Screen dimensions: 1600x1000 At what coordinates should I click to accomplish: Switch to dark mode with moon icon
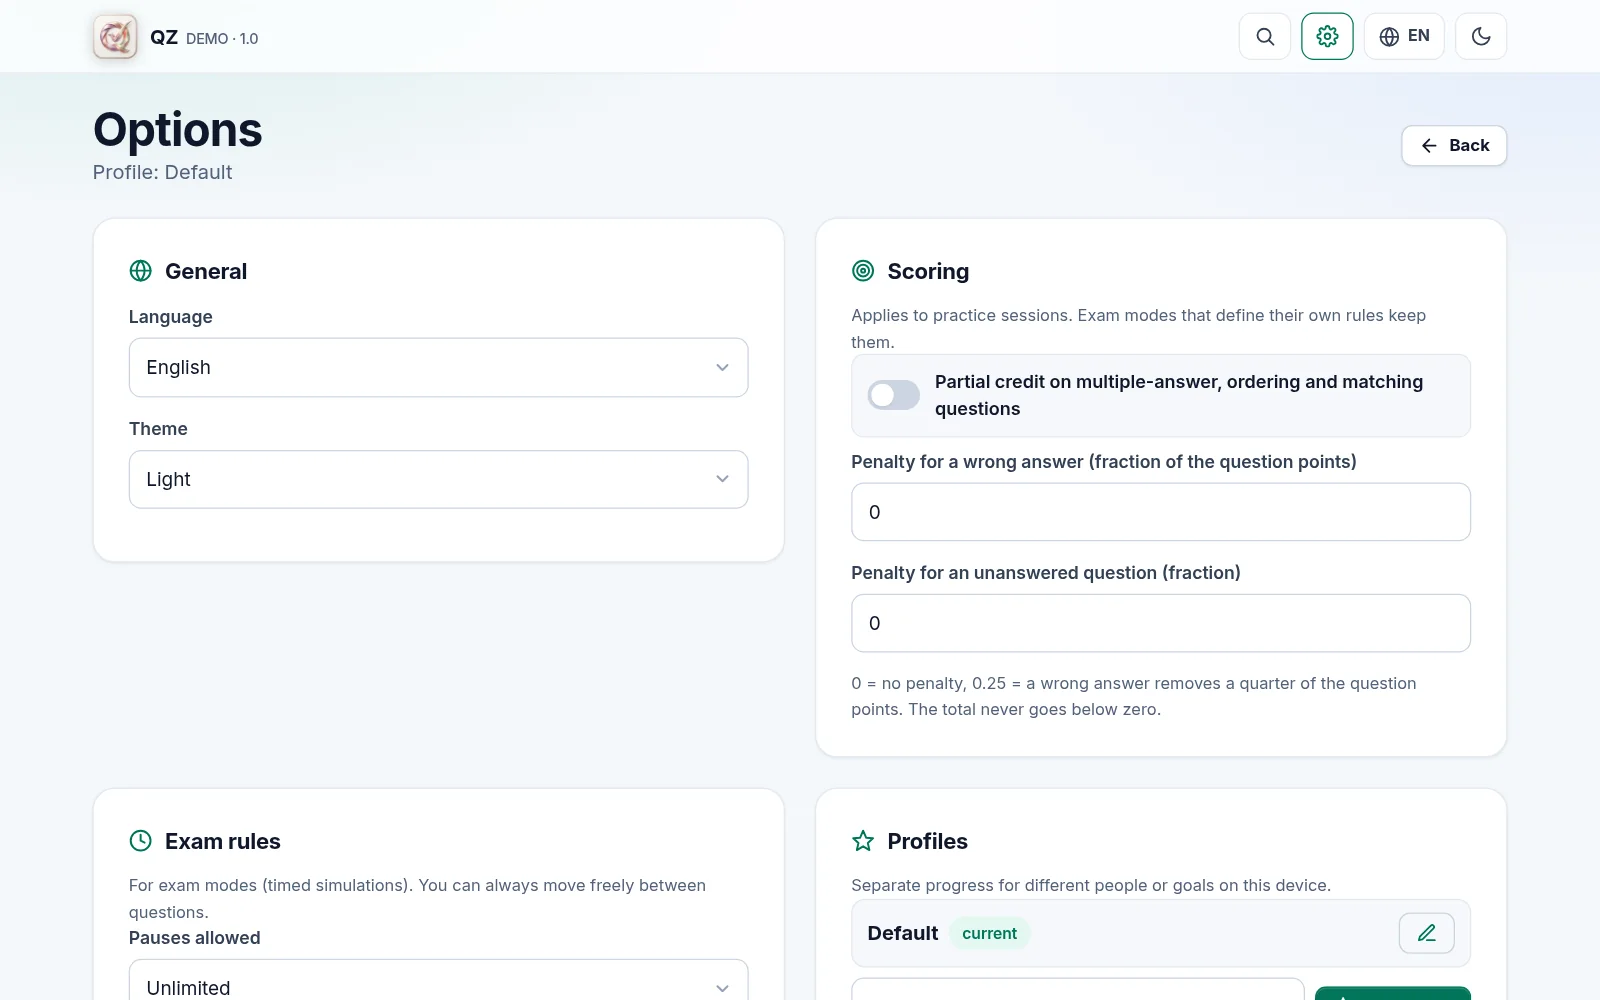pos(1481,37)
